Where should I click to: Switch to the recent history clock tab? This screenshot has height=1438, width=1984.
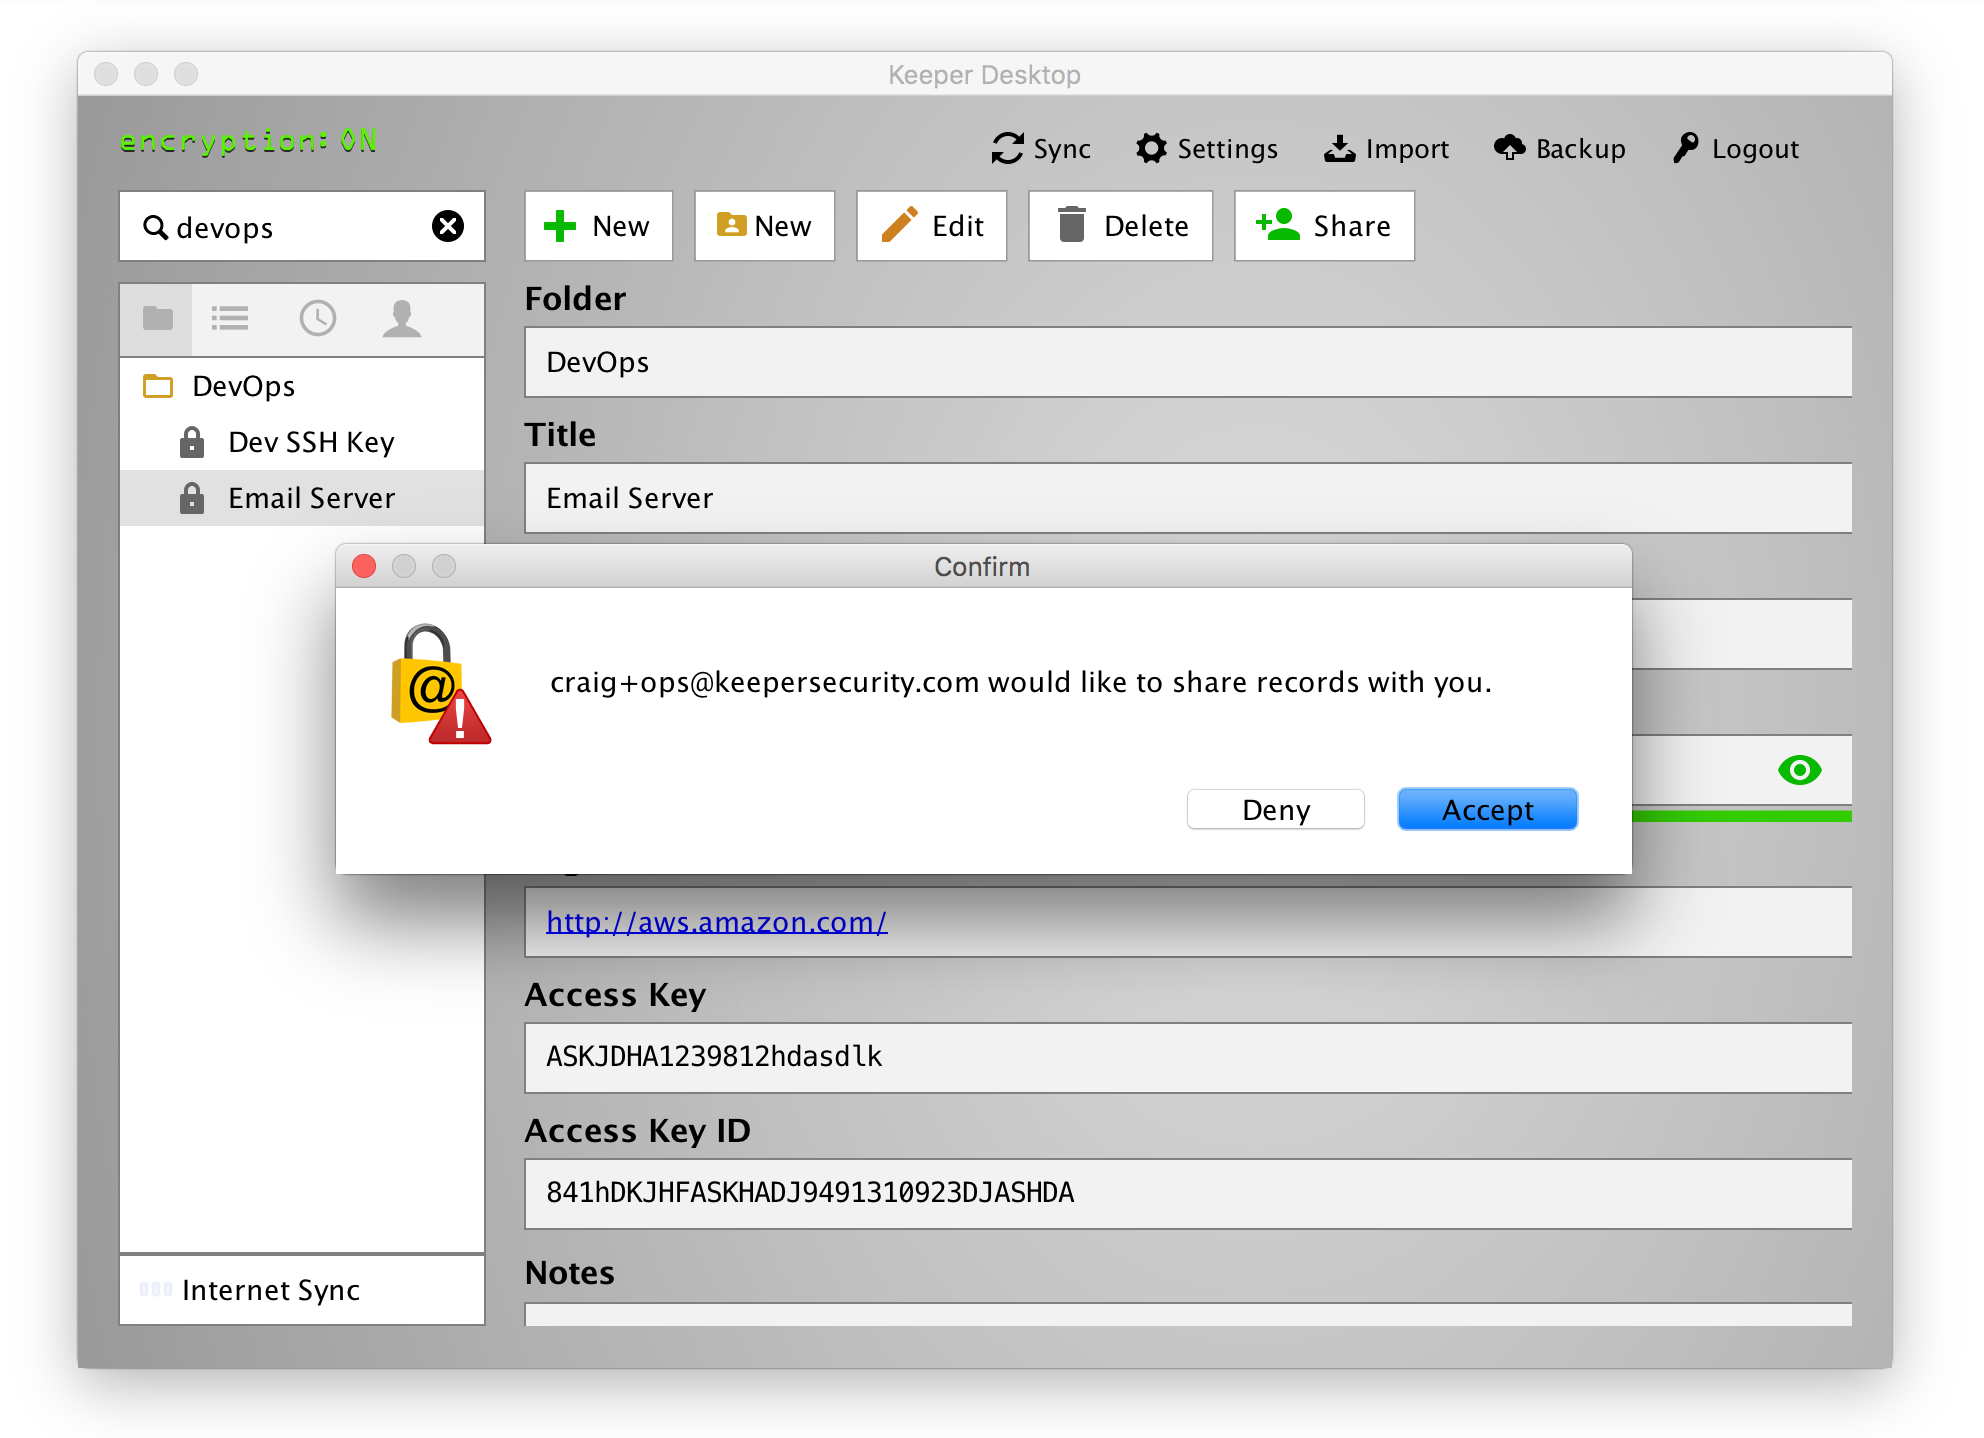pos(318,319)
